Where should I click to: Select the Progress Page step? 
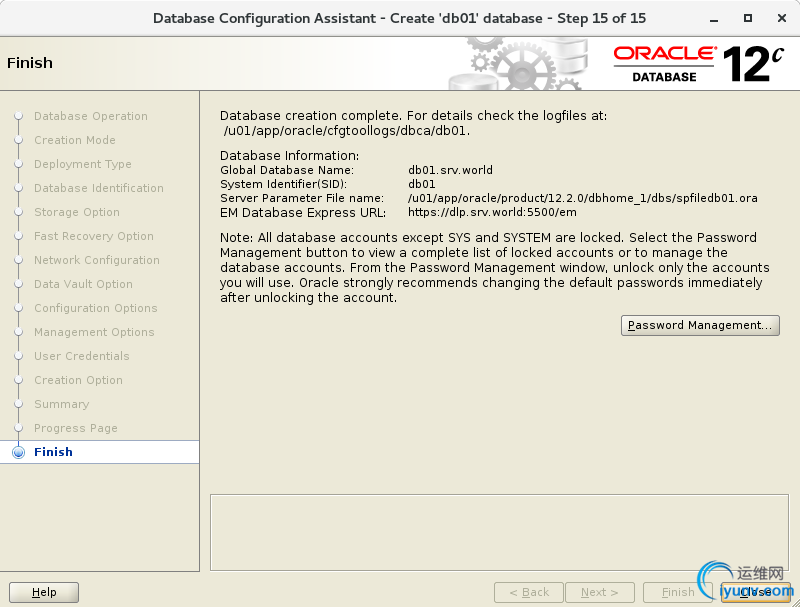76,428
